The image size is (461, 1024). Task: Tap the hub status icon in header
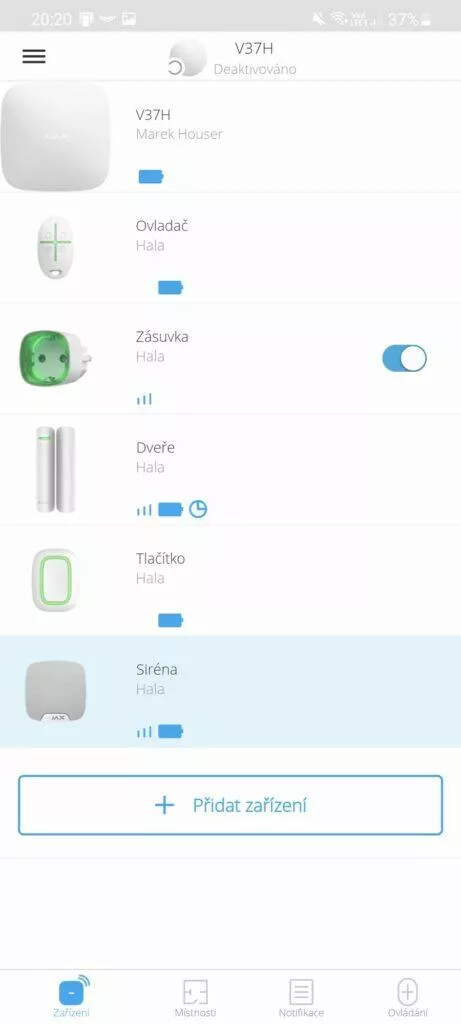click(187, 57)
